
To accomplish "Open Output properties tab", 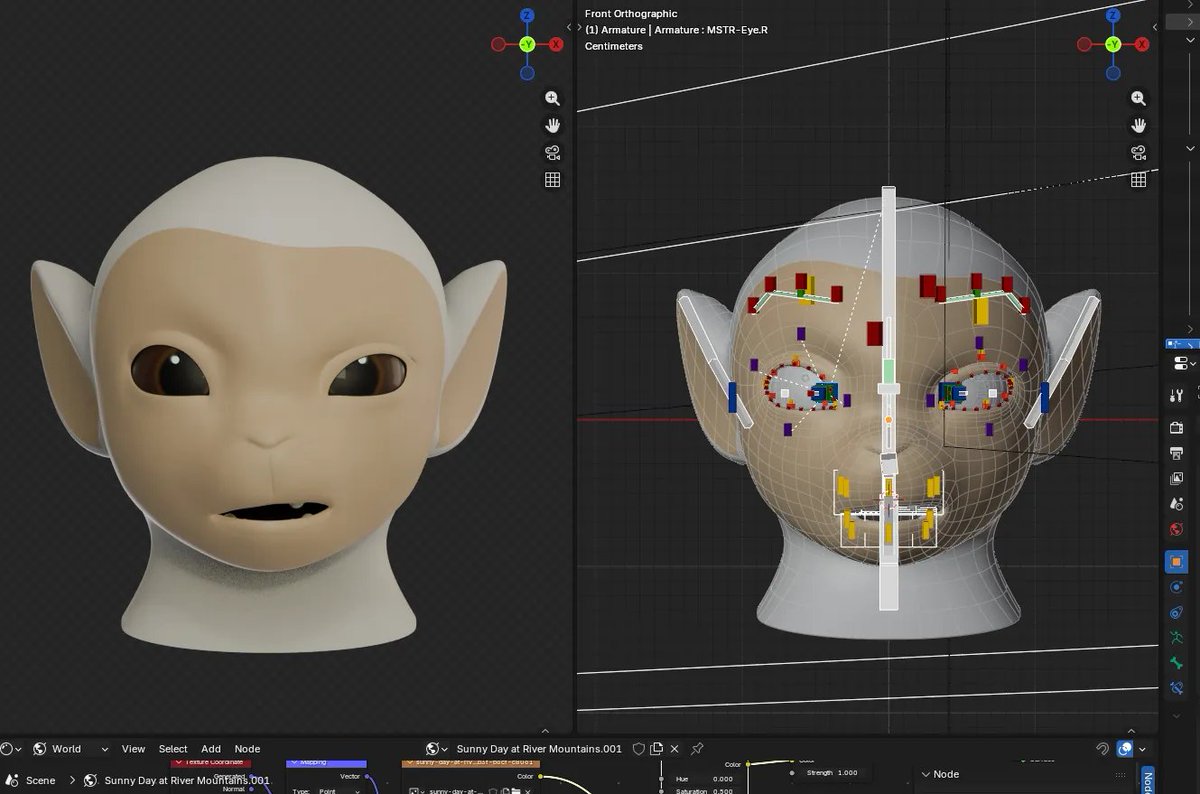I will click(1177, 454).
